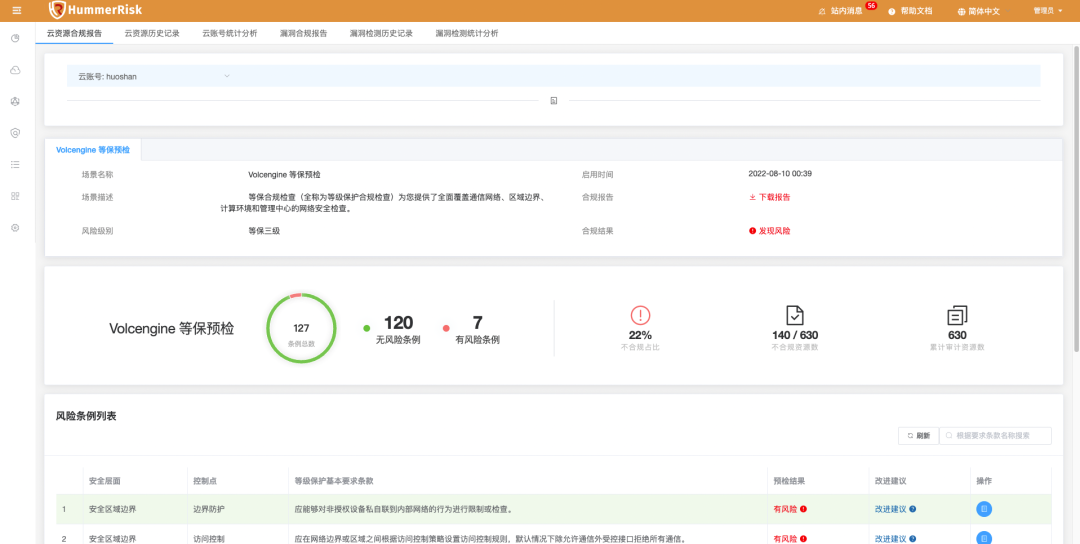The image size is (1080, 544).
Task: Click row 1 改进建议 question mark icon
Action: [x=913, y=510]
